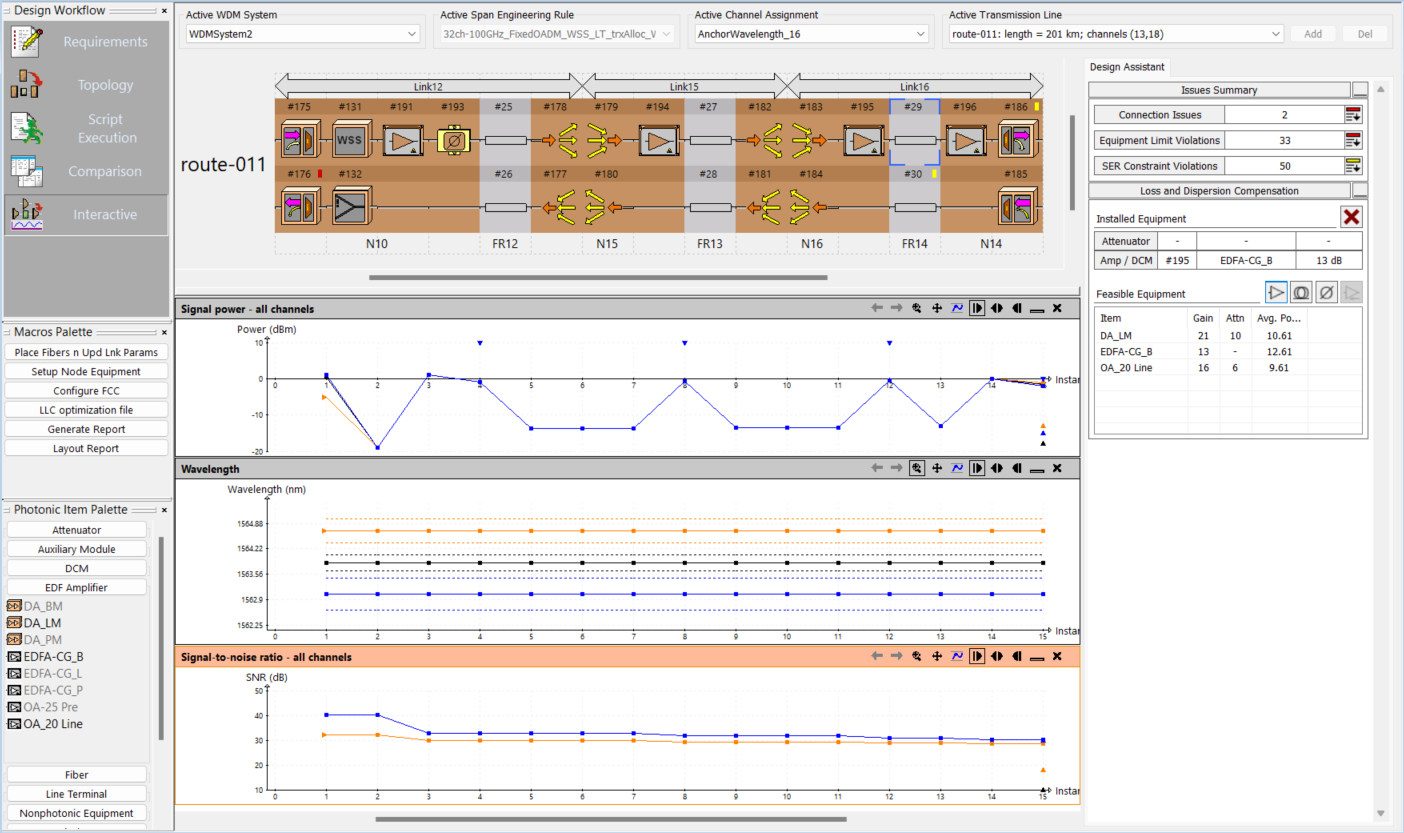Select amplifier #191 in node N10
Image resolution: width=1404 pixels, height=833 pixels.
pyautogui.click(x=402, y=142)
